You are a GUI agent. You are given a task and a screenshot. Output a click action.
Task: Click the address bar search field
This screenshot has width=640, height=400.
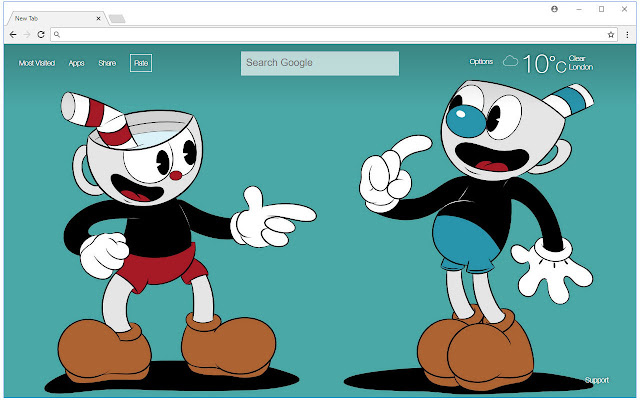[333, 35]
